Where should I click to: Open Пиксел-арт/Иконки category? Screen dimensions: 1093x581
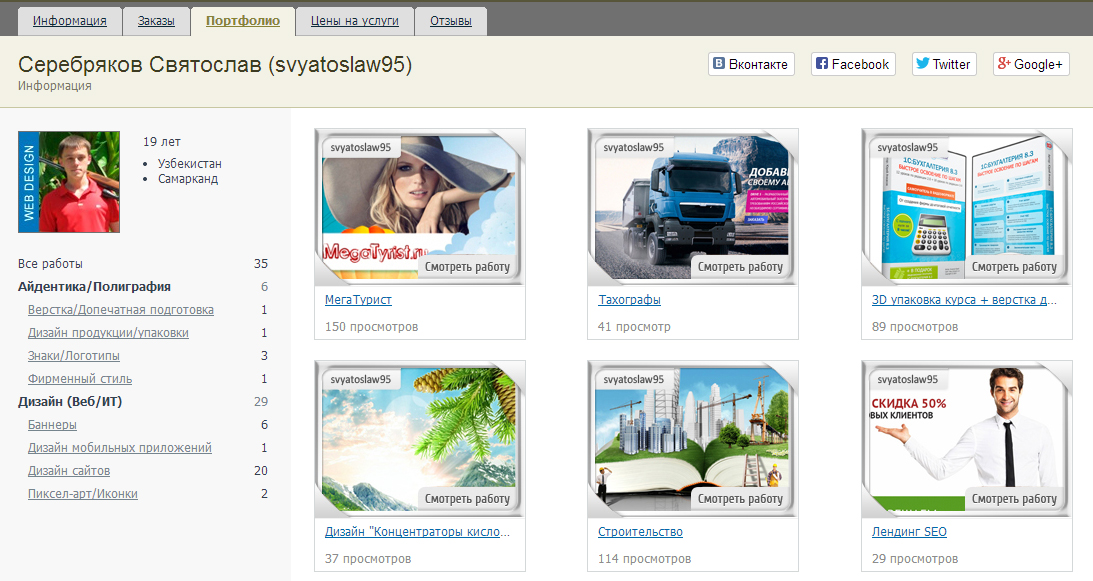[x=82, y=494]
